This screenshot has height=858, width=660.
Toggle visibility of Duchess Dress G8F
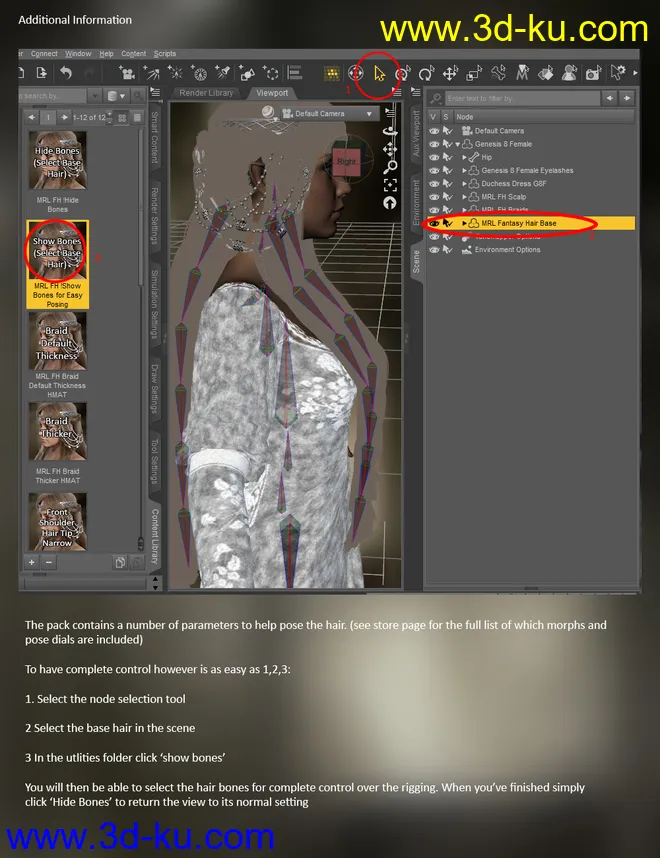(x=434, y=184)
